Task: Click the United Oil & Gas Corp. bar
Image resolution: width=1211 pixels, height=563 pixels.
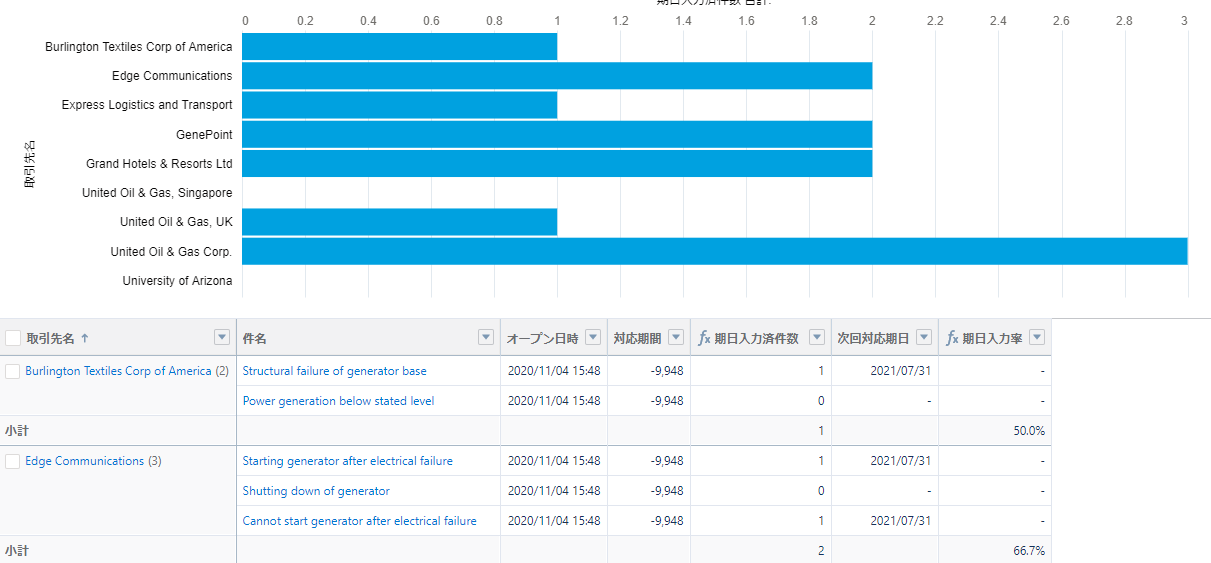Action: tap(715, 251)
